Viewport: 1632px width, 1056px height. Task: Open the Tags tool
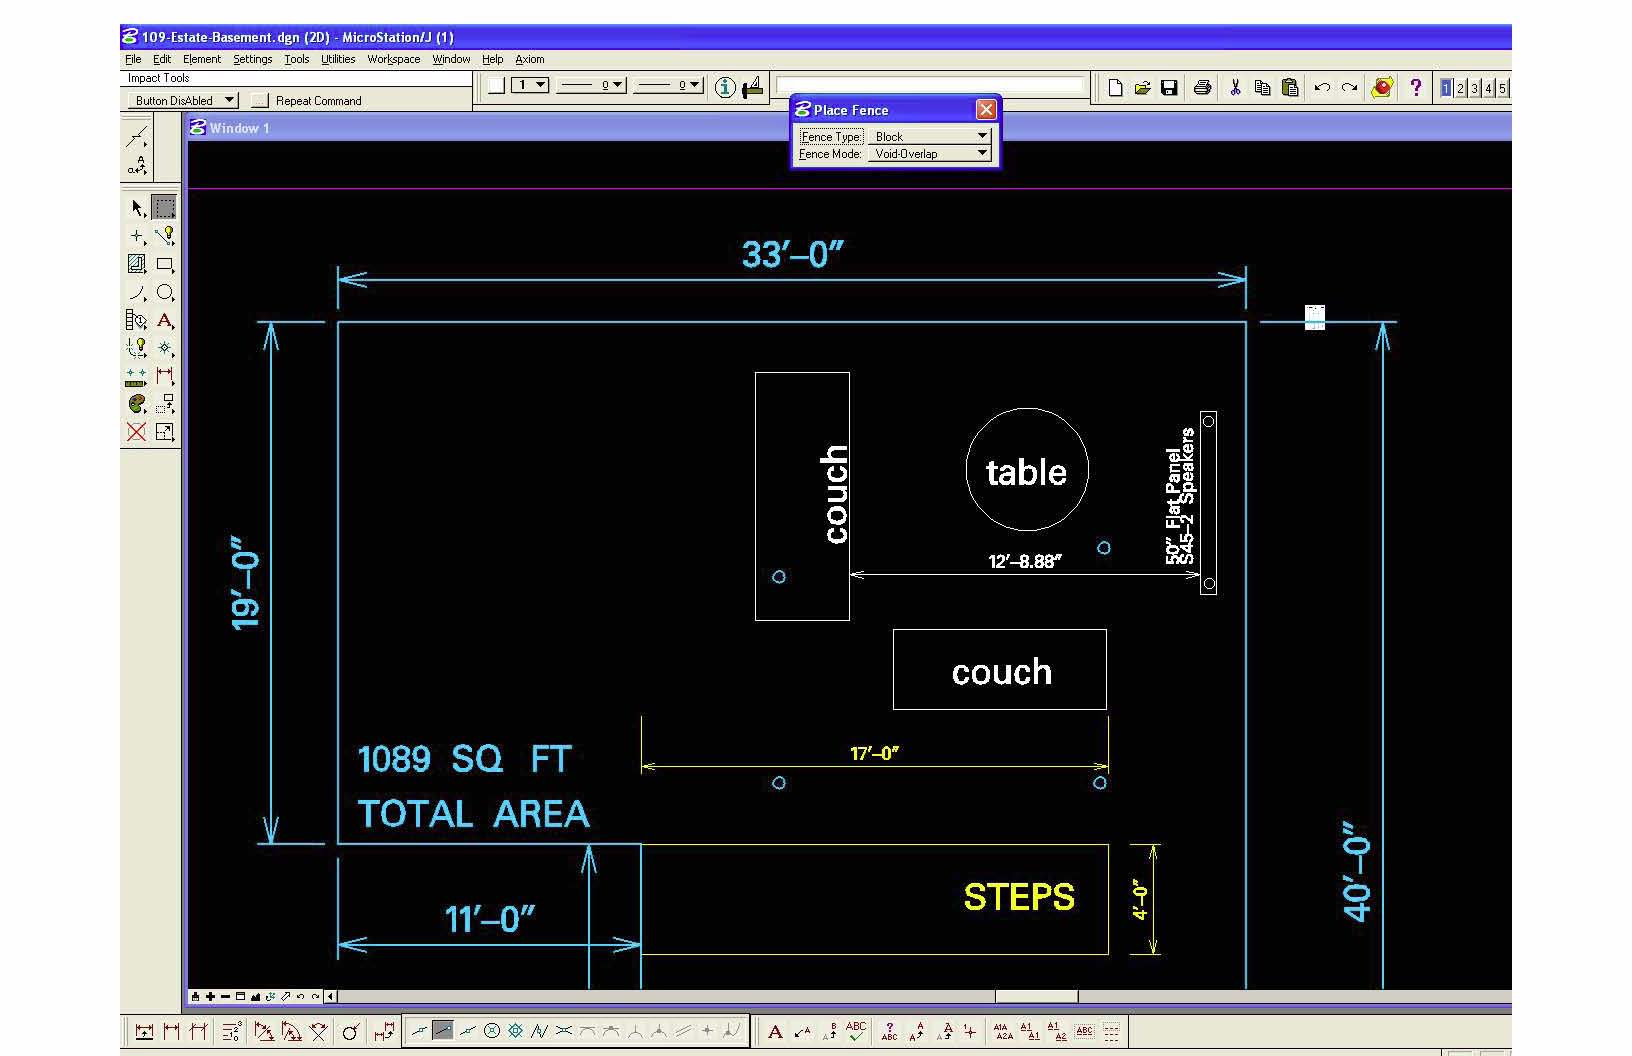point(137,320)
